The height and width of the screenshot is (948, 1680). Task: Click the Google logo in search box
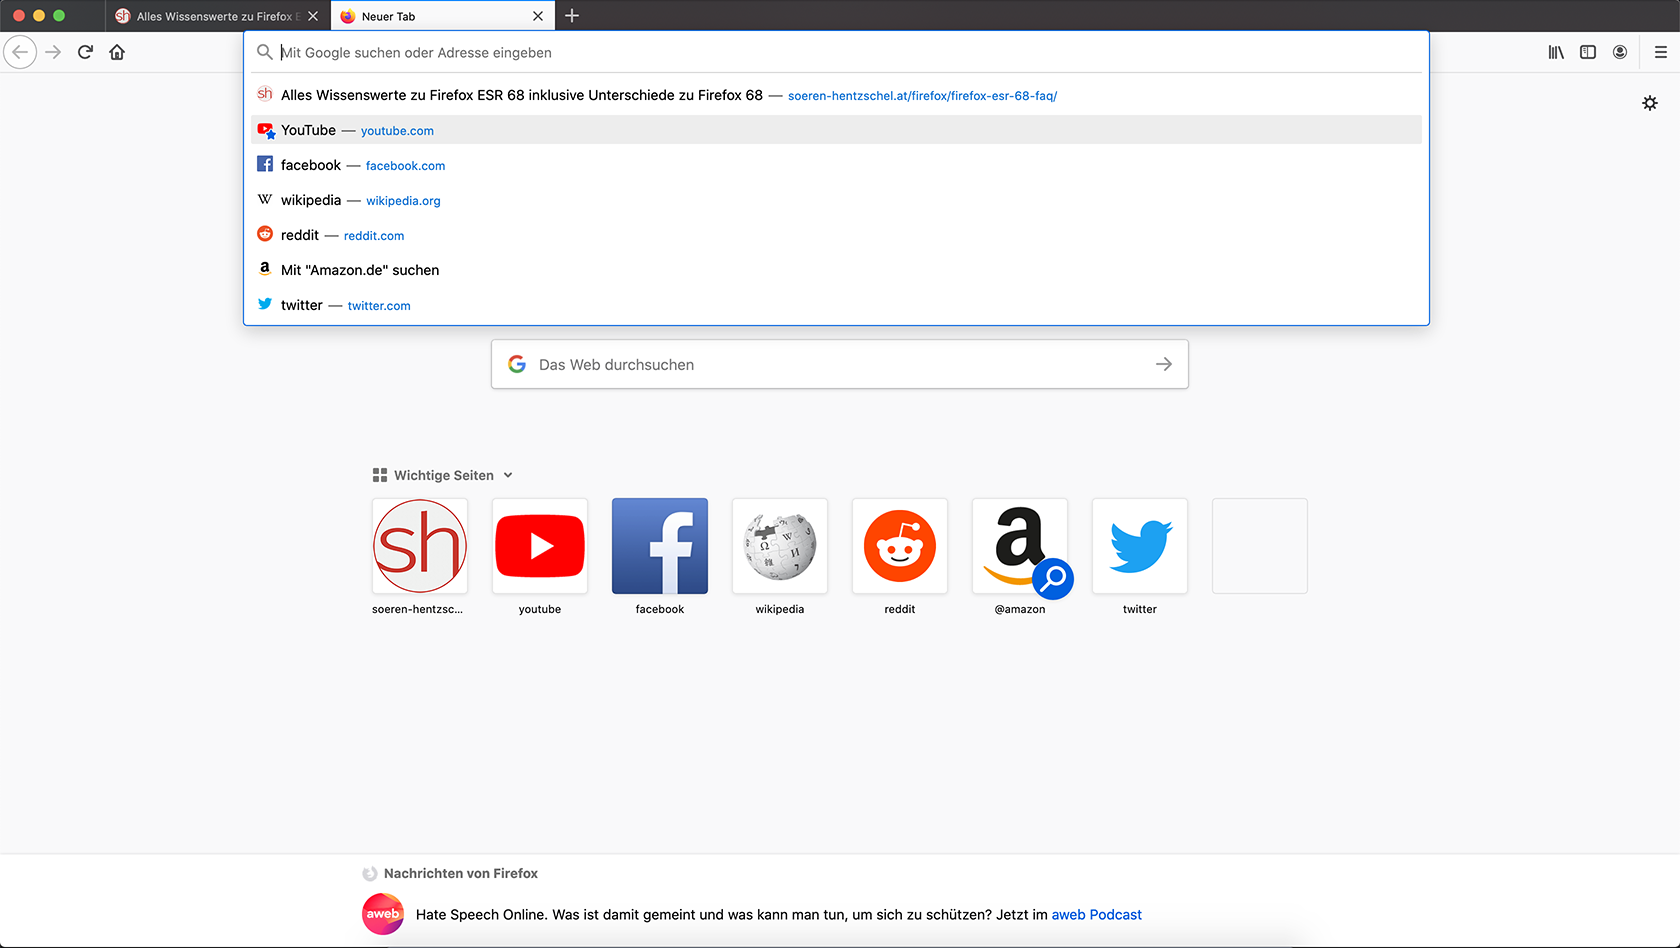517,364
